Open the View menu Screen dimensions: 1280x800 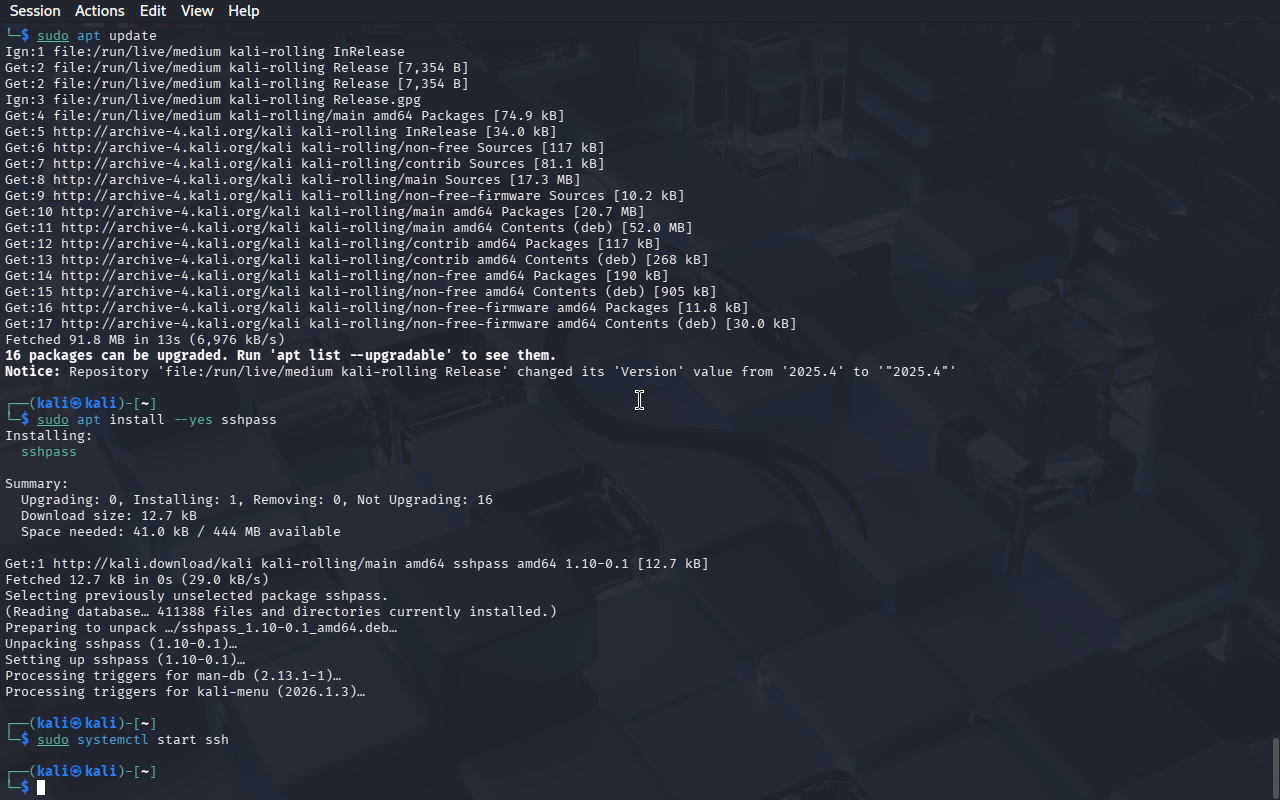pyautogui.click(x=197, y=11)
